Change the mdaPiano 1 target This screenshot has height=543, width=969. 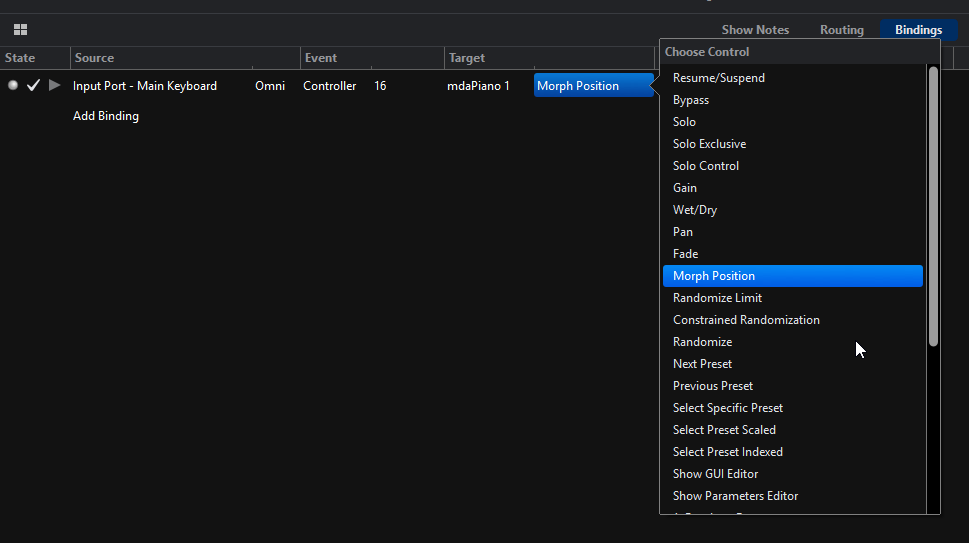tap(478, 86)
